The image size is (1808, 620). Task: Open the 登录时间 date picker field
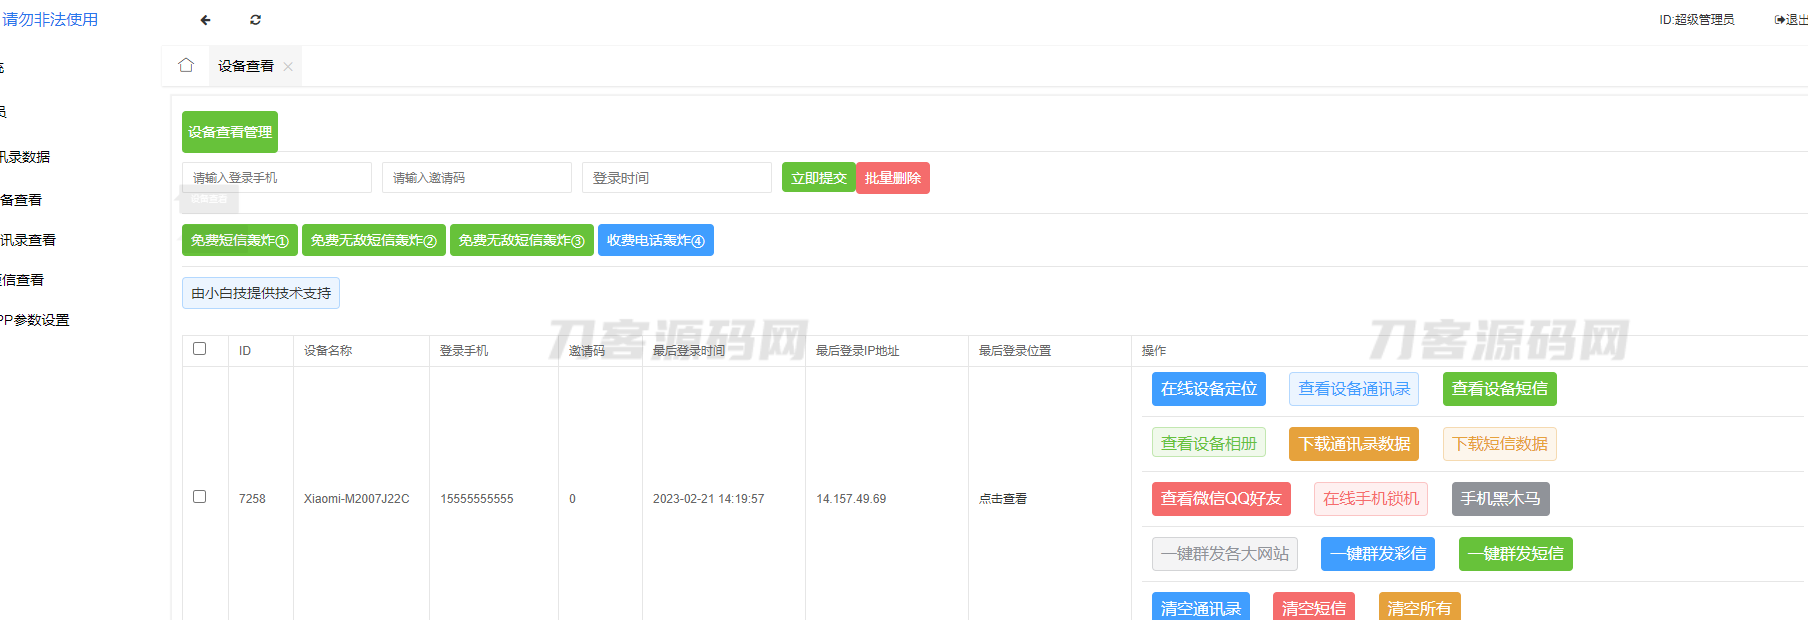(677, 178)
